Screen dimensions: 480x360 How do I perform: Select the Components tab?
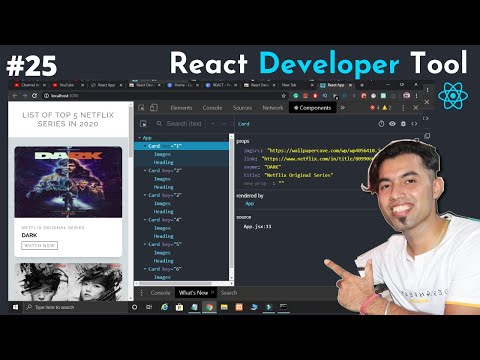click(x=312, y=108)
